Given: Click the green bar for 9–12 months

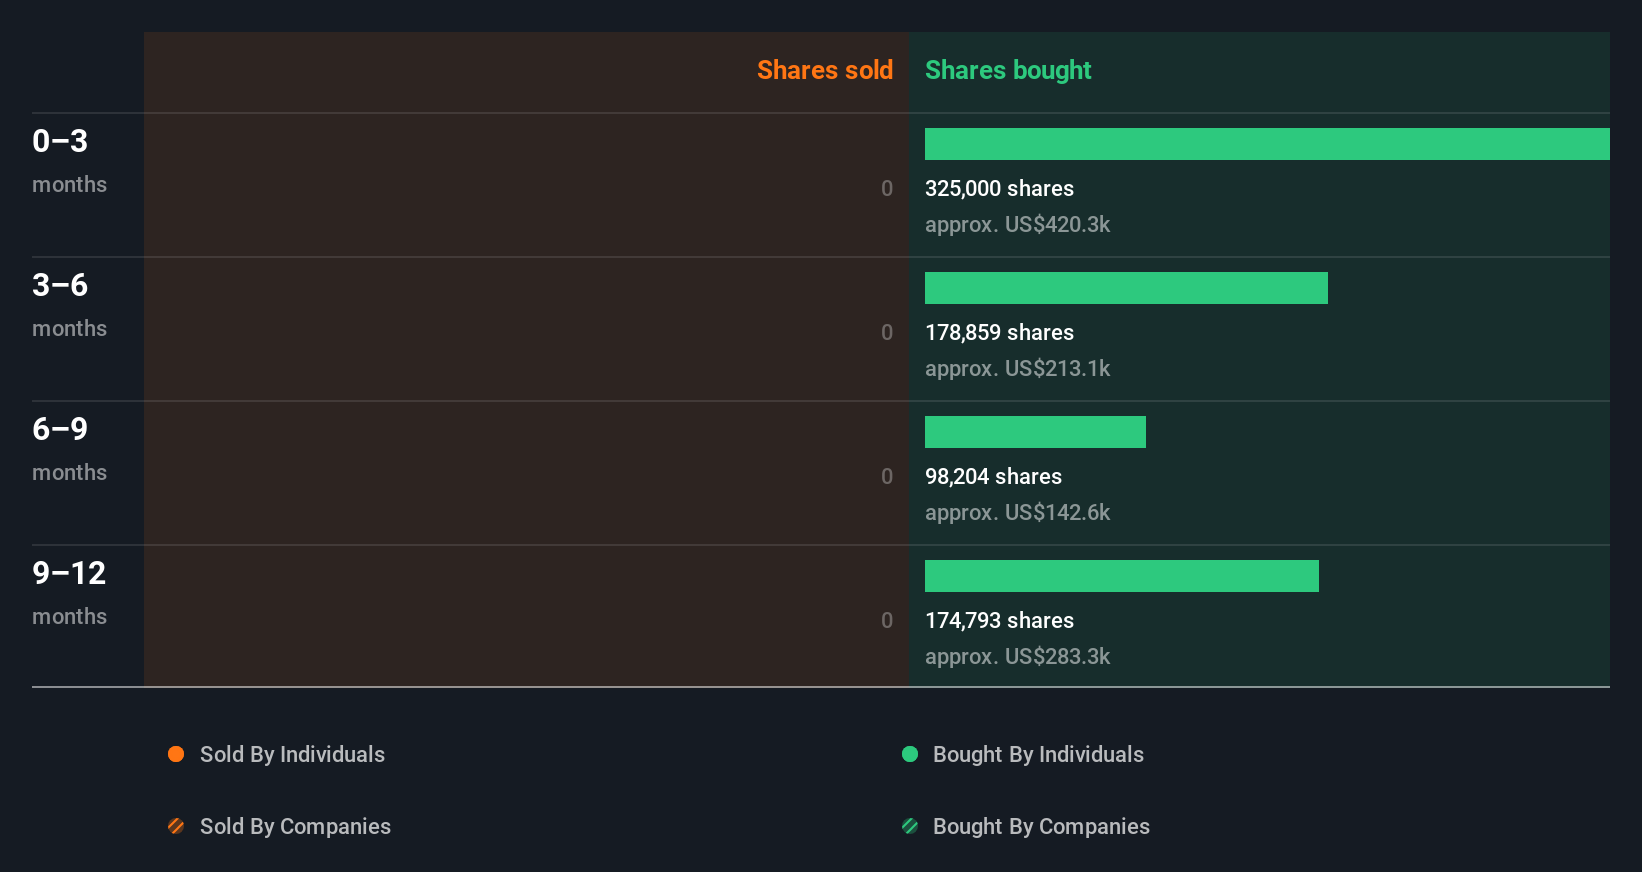Looking at the screenshot, I should click(x=1122, y=576).
